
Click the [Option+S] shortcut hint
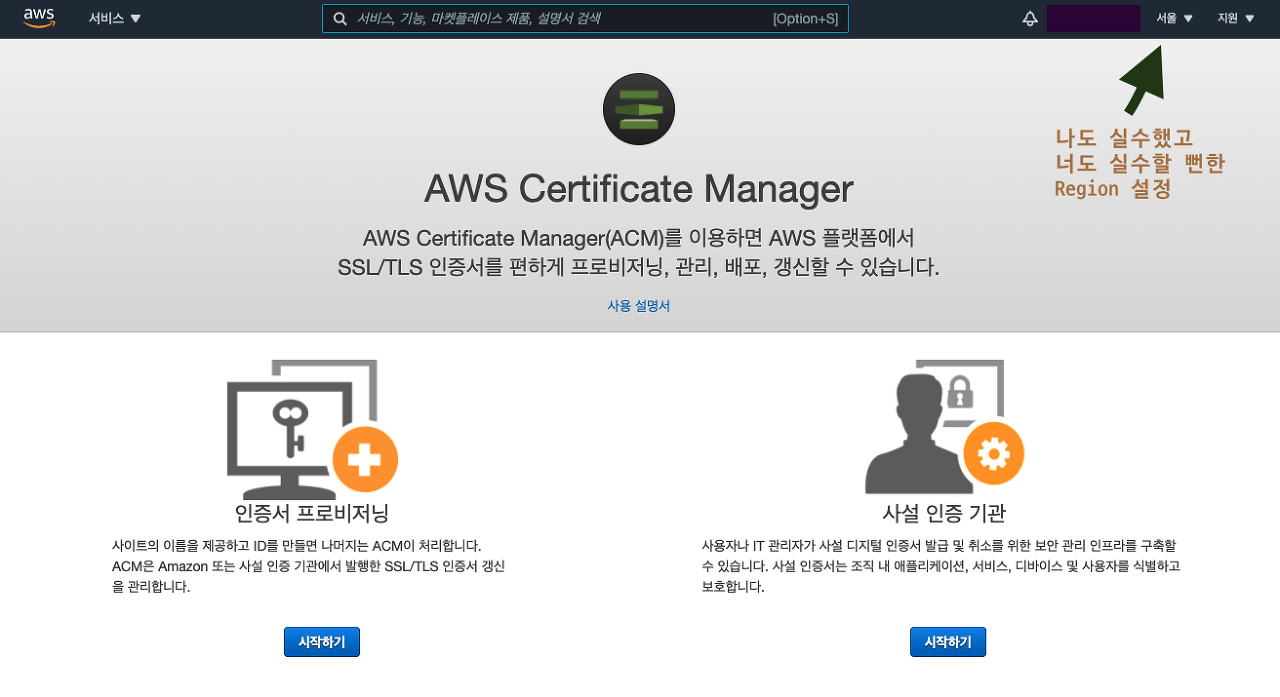(x=805, y=19)
